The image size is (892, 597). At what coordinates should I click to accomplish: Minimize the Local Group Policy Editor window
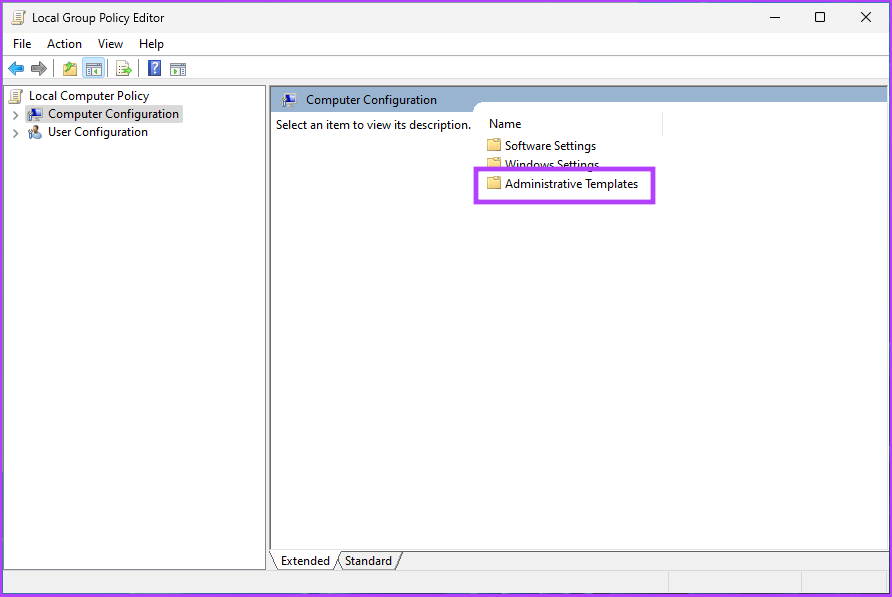point(775,18)
